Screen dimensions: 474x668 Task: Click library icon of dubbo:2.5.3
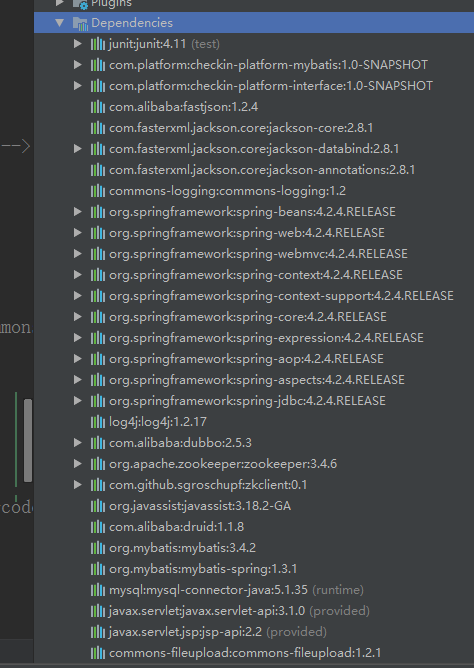[x=98, y=443]
